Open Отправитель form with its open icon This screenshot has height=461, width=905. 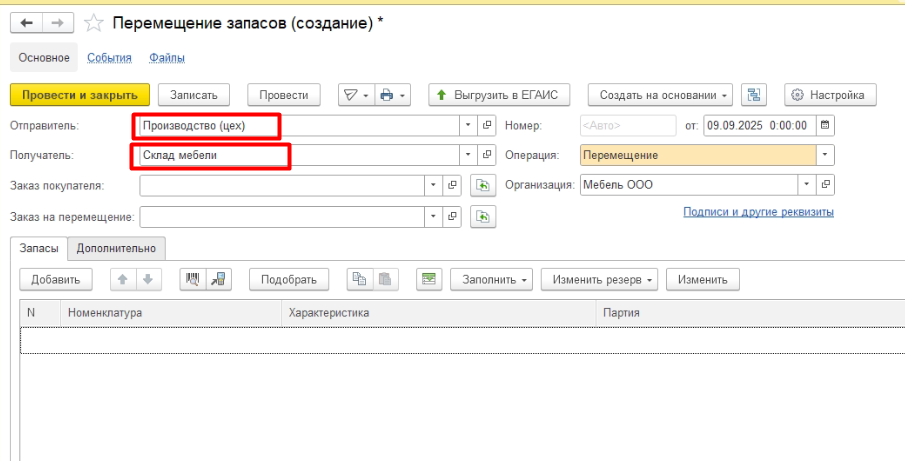coord(487,125)
